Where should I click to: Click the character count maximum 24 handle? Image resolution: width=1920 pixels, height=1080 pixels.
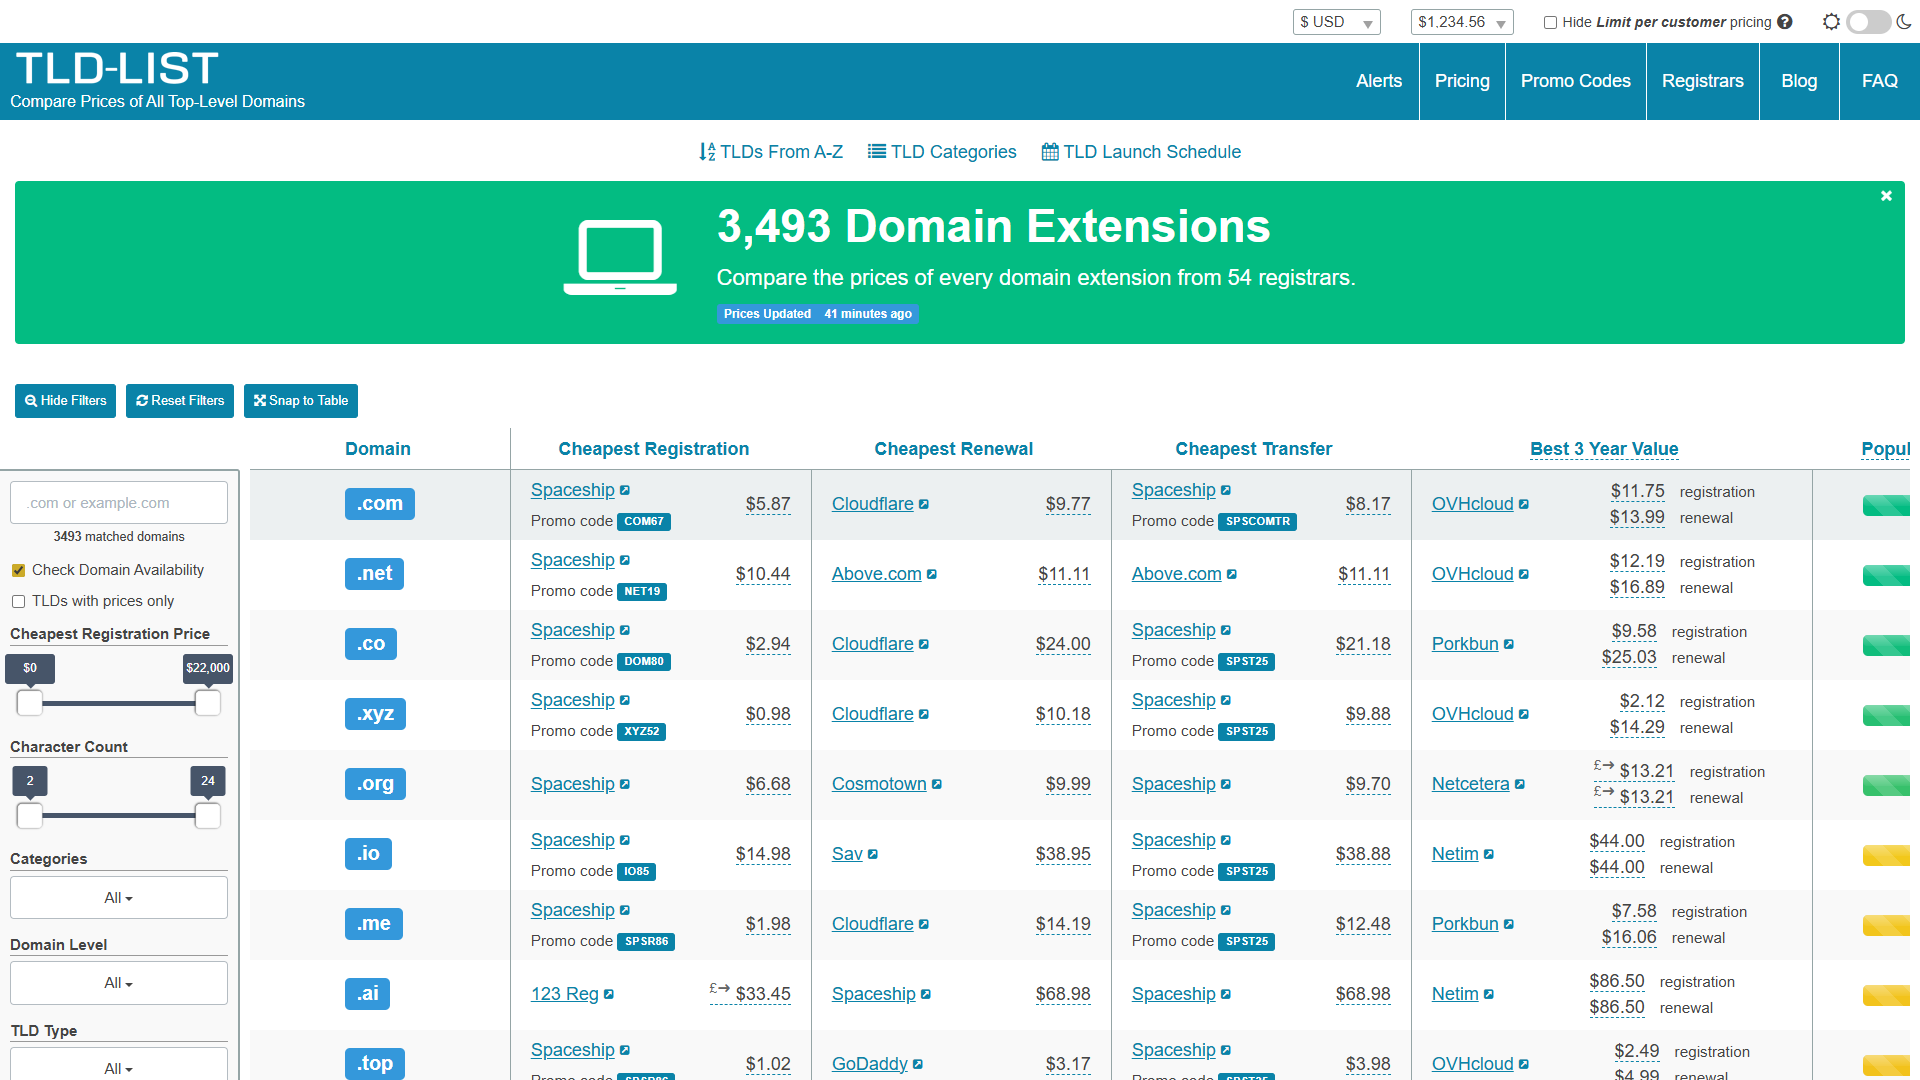click(208, 816)
